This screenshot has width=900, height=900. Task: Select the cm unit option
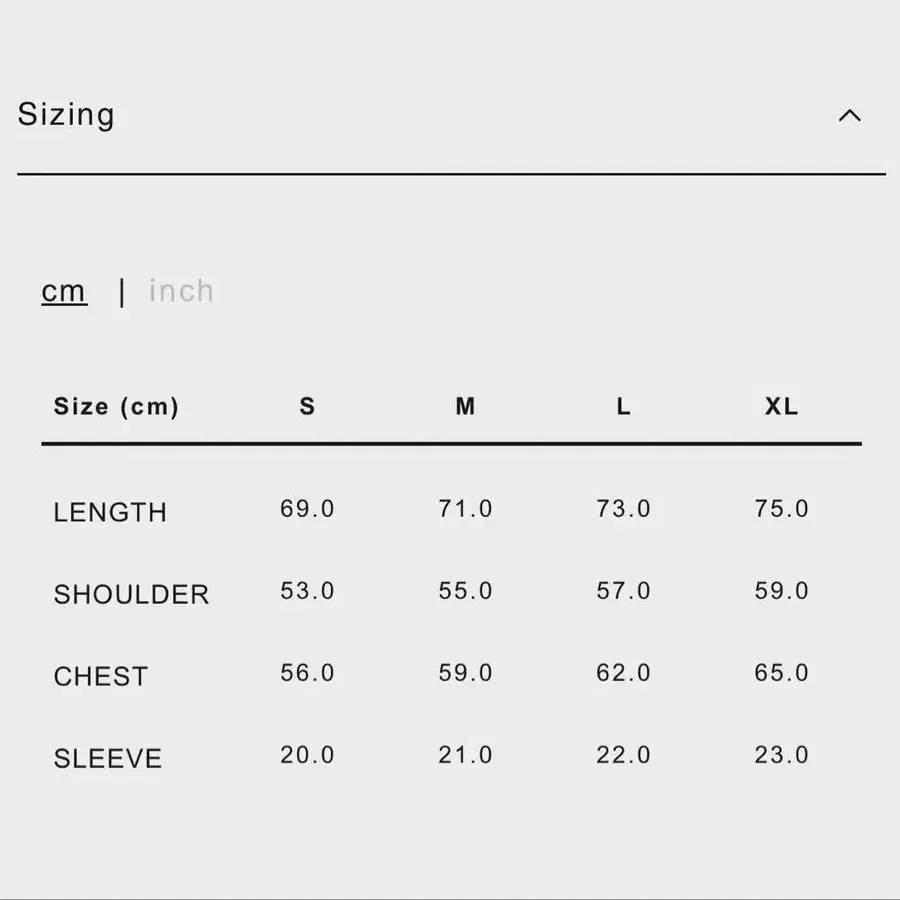[64, 291]
